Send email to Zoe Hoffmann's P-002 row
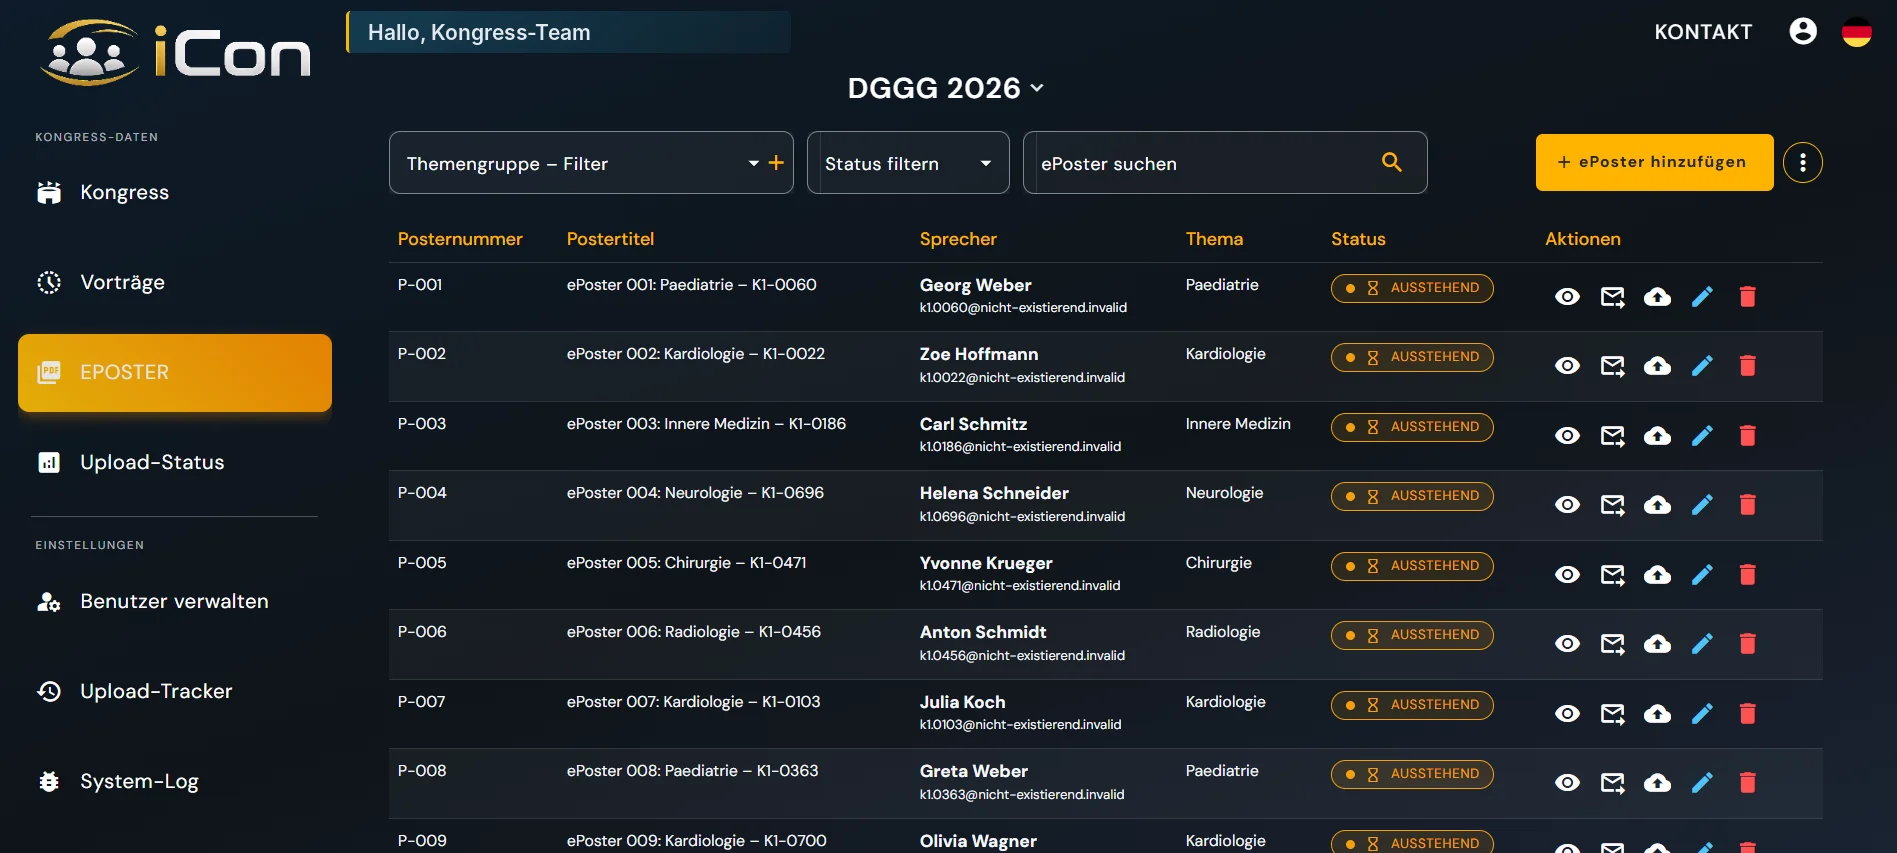Viewport: 1897px width, 853px height. 1612,366
